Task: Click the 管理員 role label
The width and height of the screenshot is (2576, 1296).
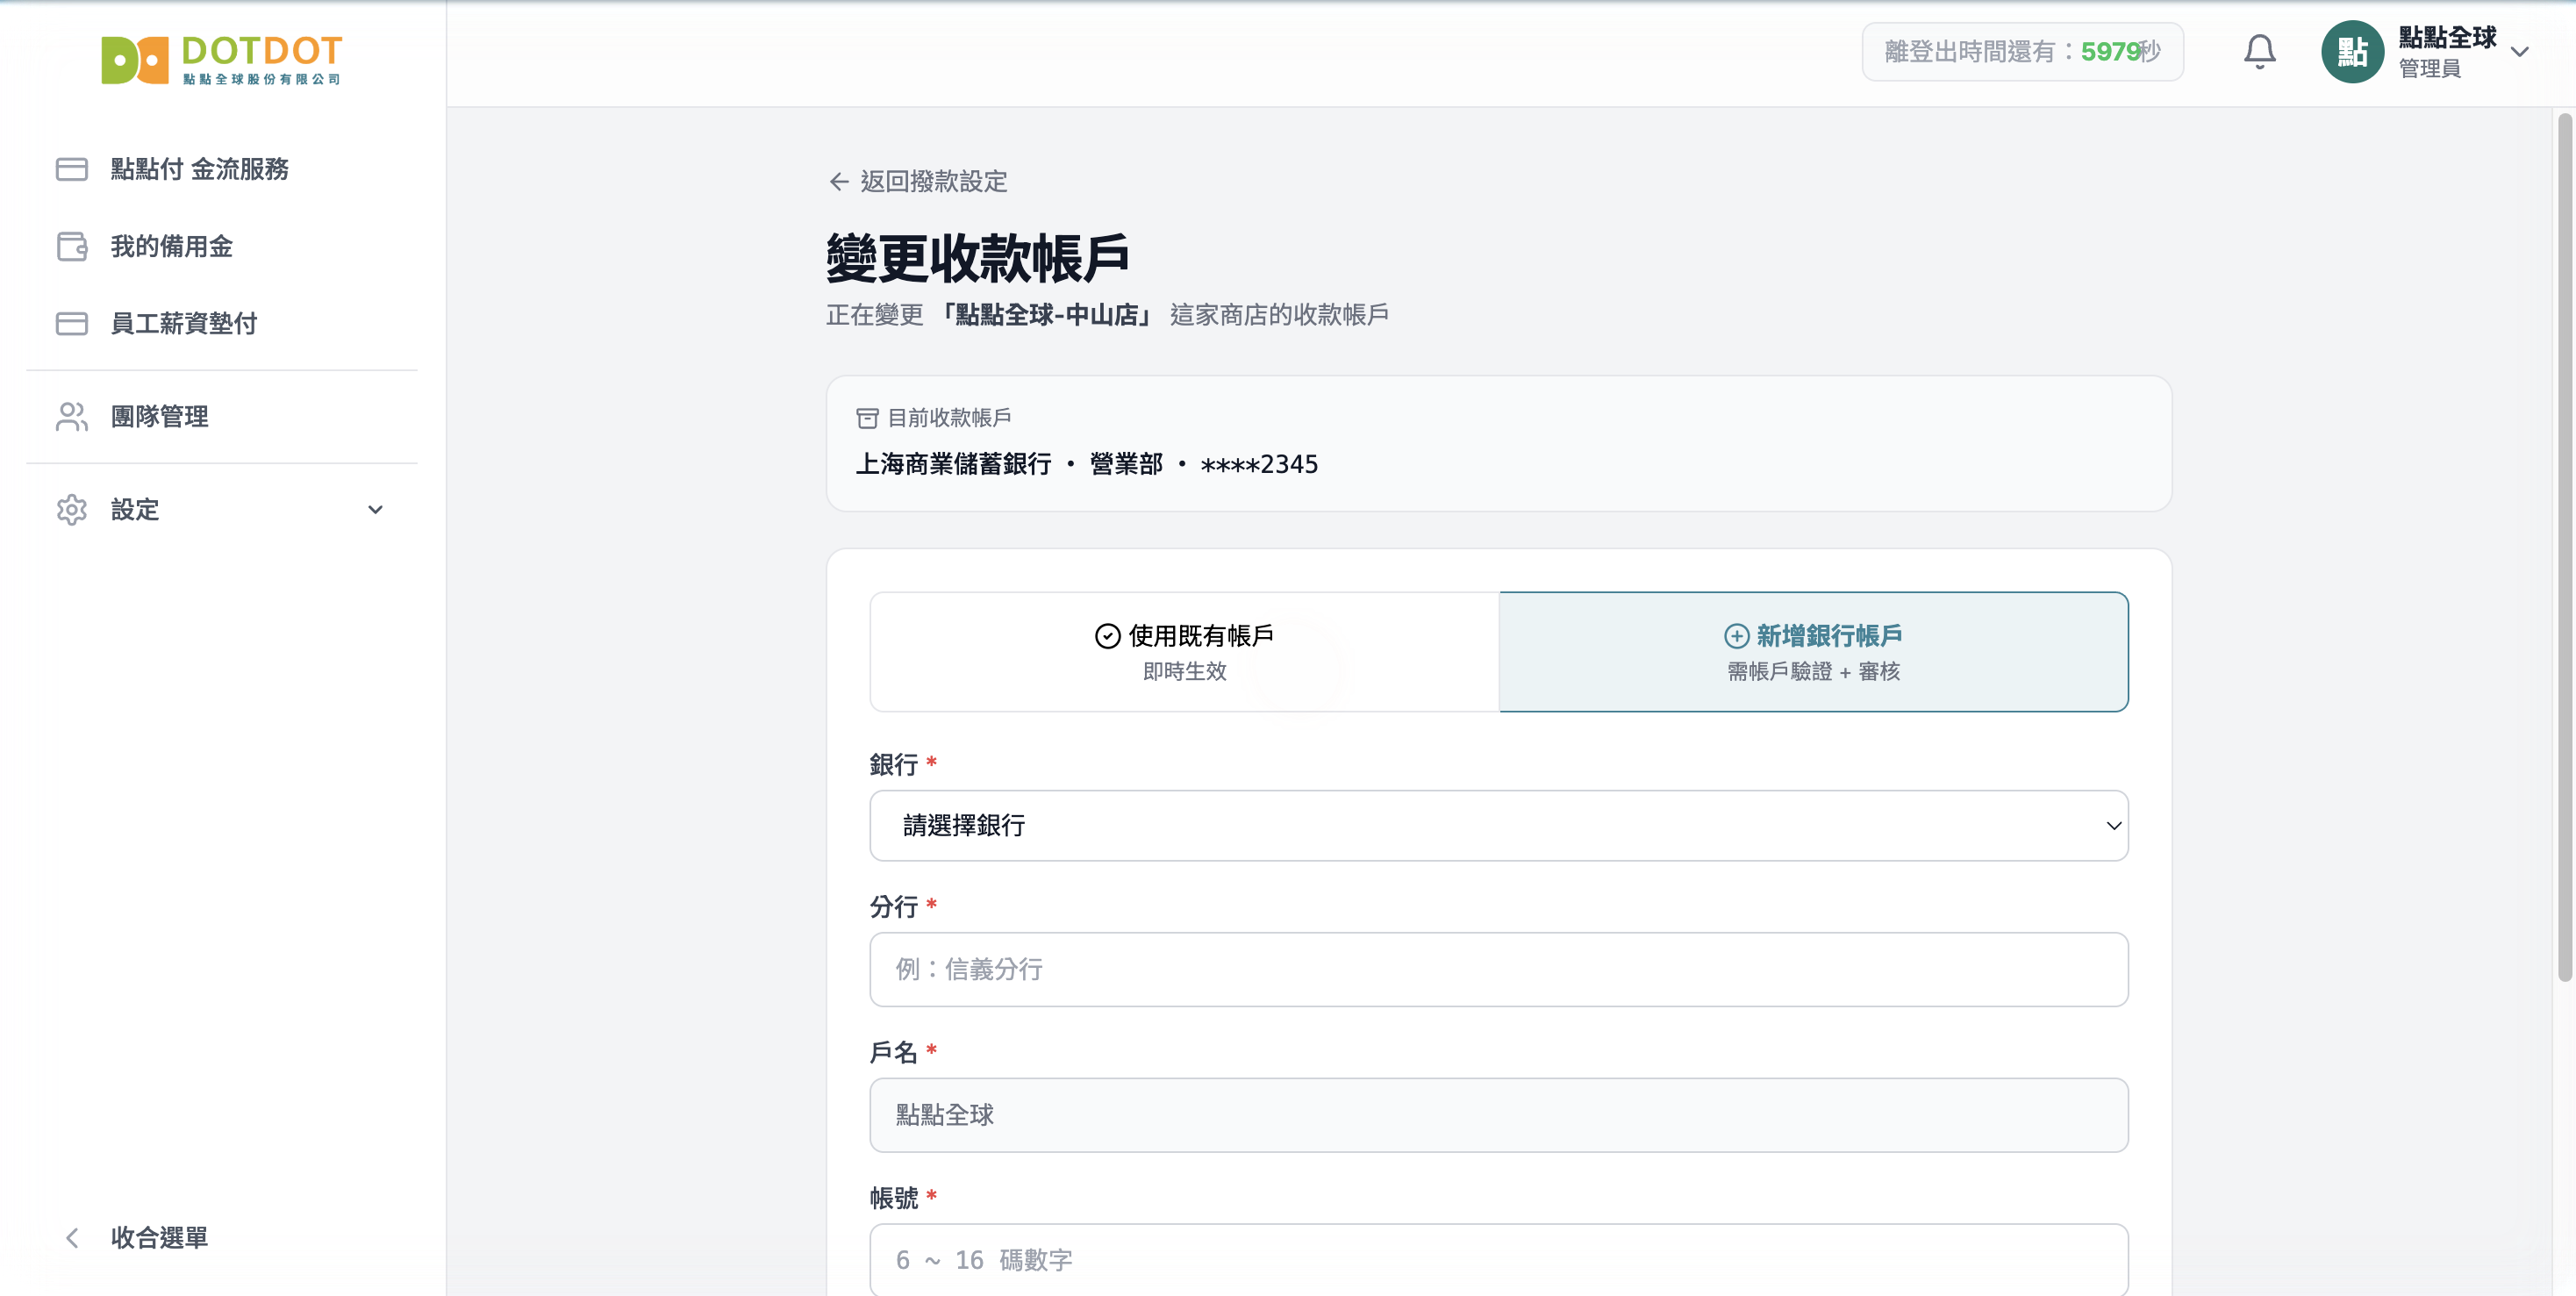Action: (x=2429, y=69)
